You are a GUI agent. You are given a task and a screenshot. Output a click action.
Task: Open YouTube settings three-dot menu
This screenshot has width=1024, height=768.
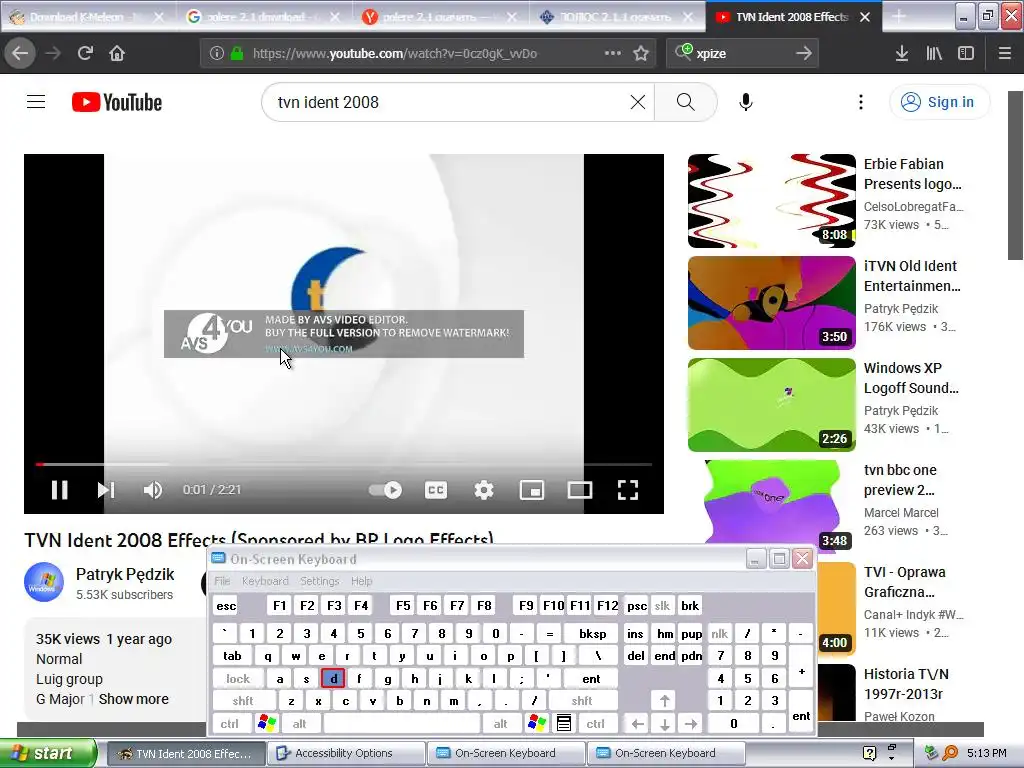(861, 102)
